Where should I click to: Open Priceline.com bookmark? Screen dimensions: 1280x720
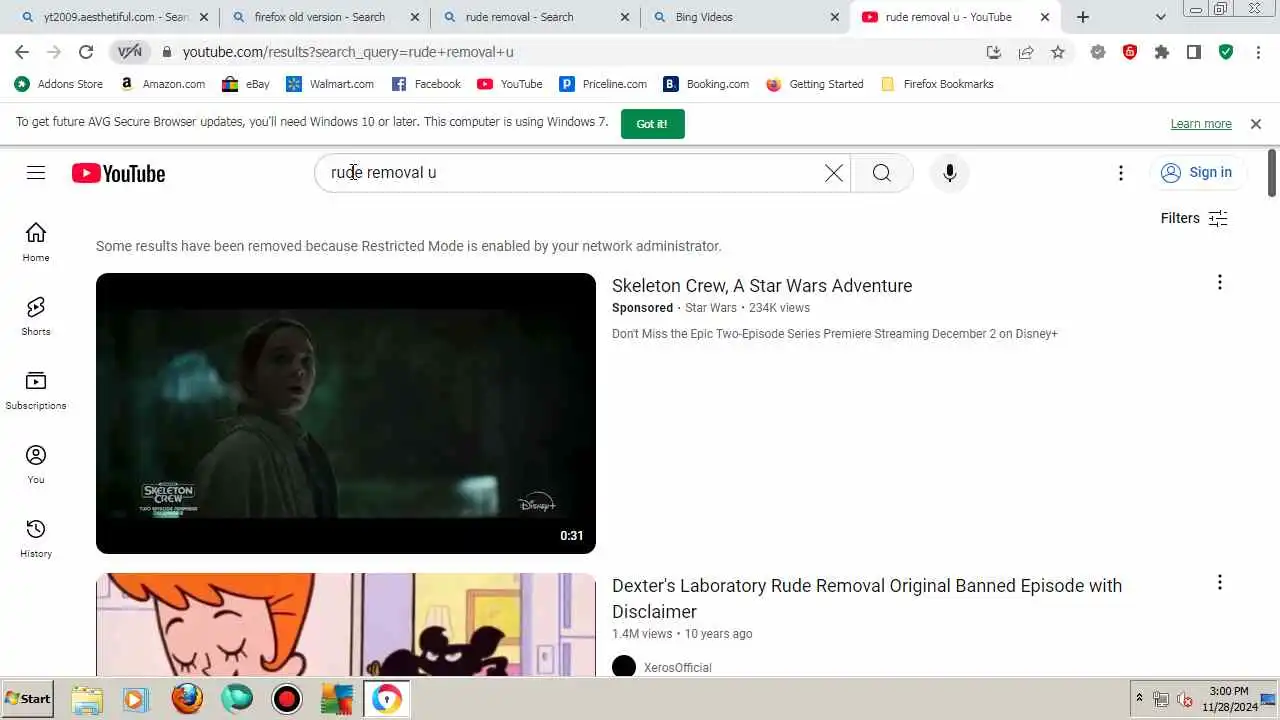604,84
